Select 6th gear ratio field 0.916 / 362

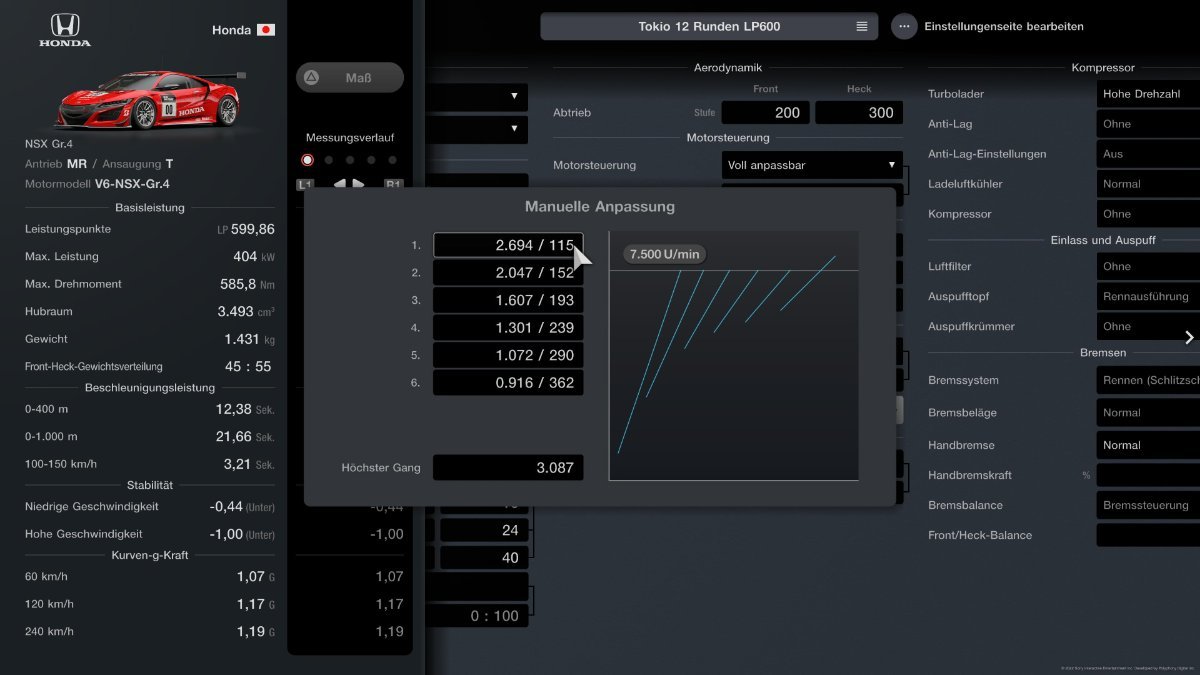pos(508,382)
